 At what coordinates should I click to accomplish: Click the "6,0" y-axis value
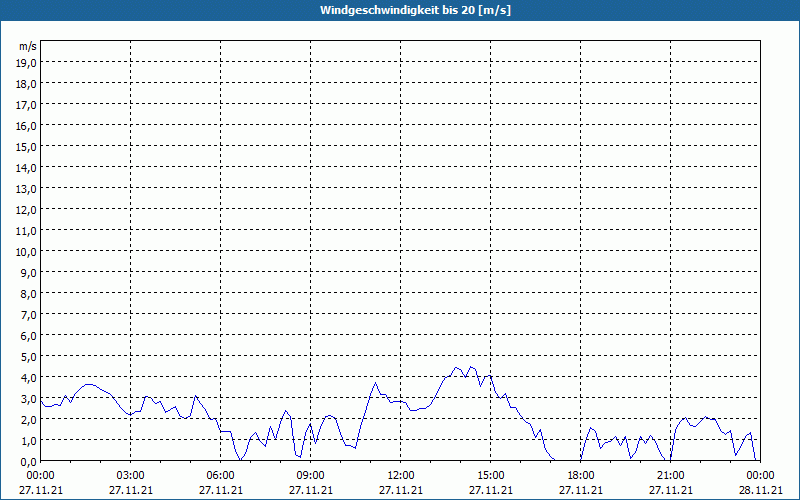[29, 336]
